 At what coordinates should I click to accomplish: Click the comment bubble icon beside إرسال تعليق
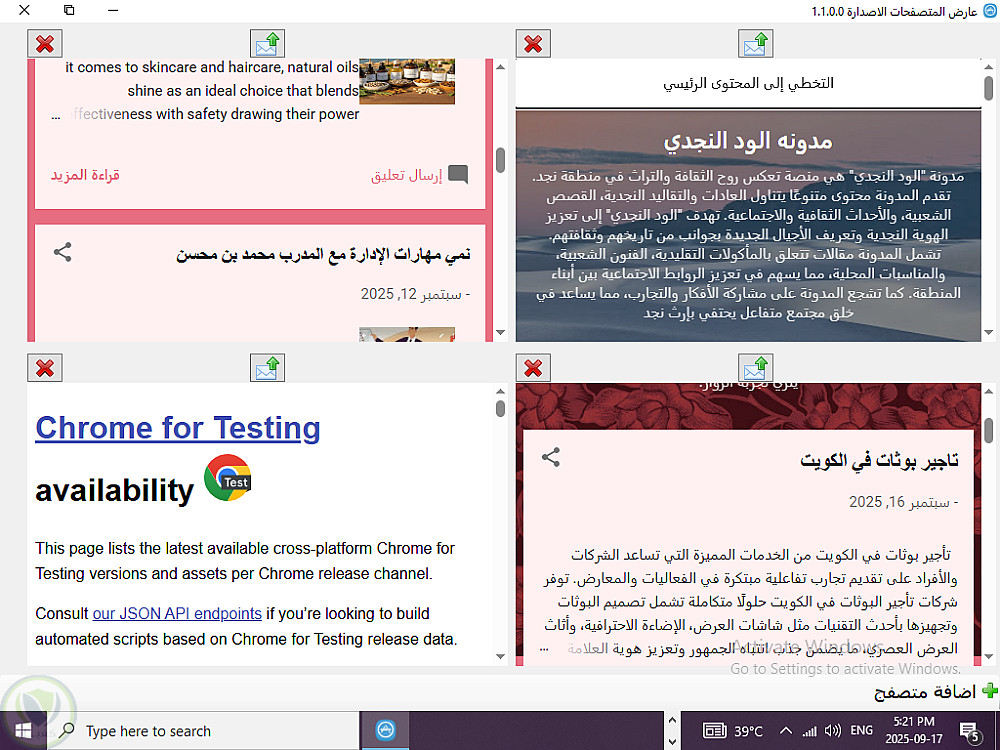pos(458,174)
